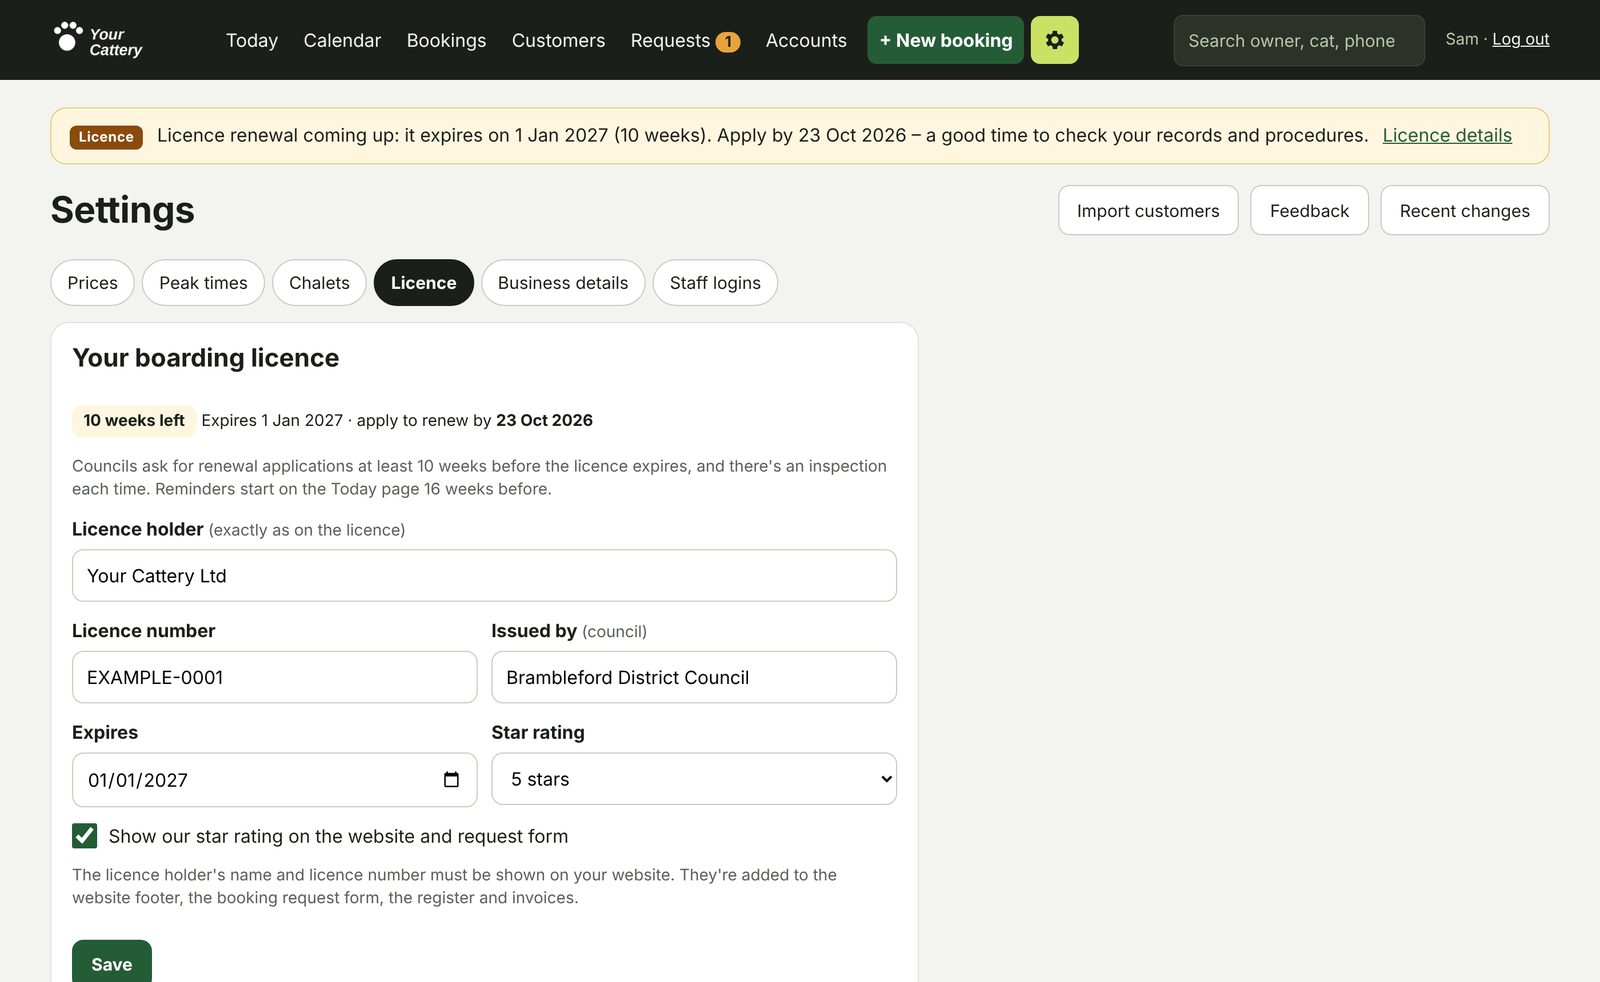Follow the Licence details link
The image size is (1600, 982).
tap(1447, 135)
